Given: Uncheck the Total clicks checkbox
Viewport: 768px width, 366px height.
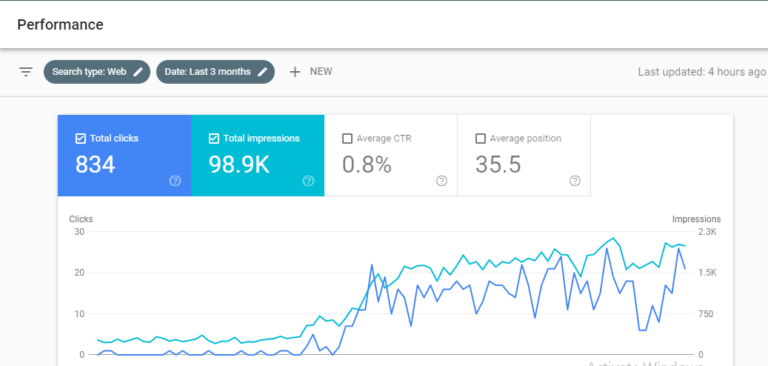Looking at the screenshot, I should (81, 139).
